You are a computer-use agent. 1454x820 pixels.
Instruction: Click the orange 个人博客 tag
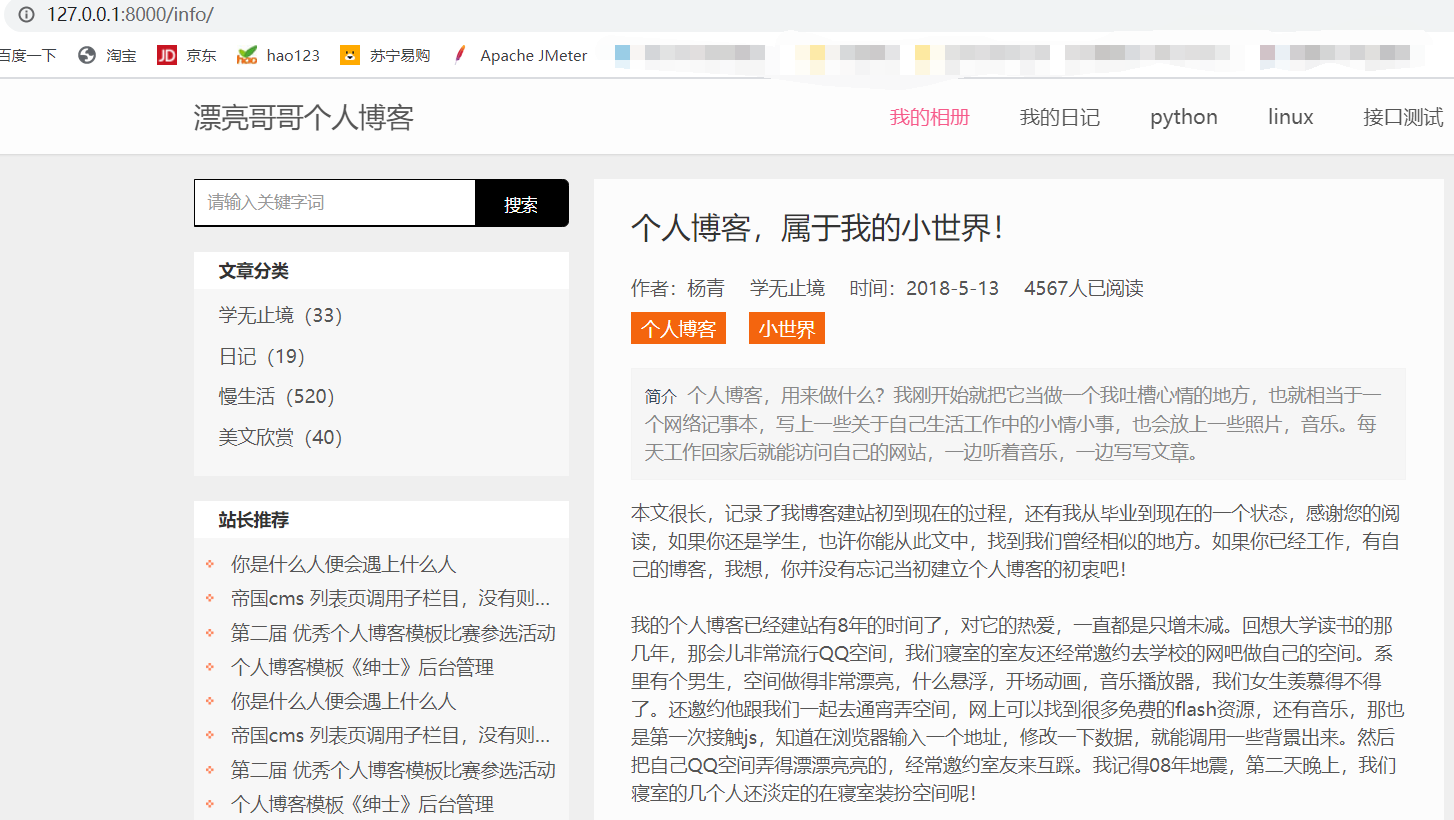coord(678,328)
